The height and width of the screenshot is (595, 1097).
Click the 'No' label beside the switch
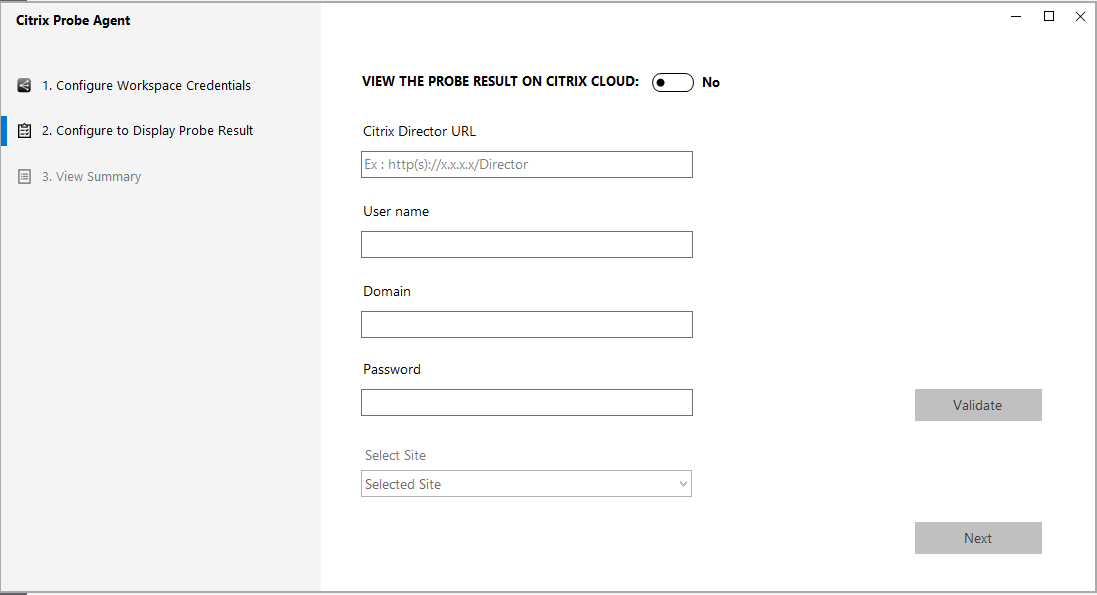[711, 82]
